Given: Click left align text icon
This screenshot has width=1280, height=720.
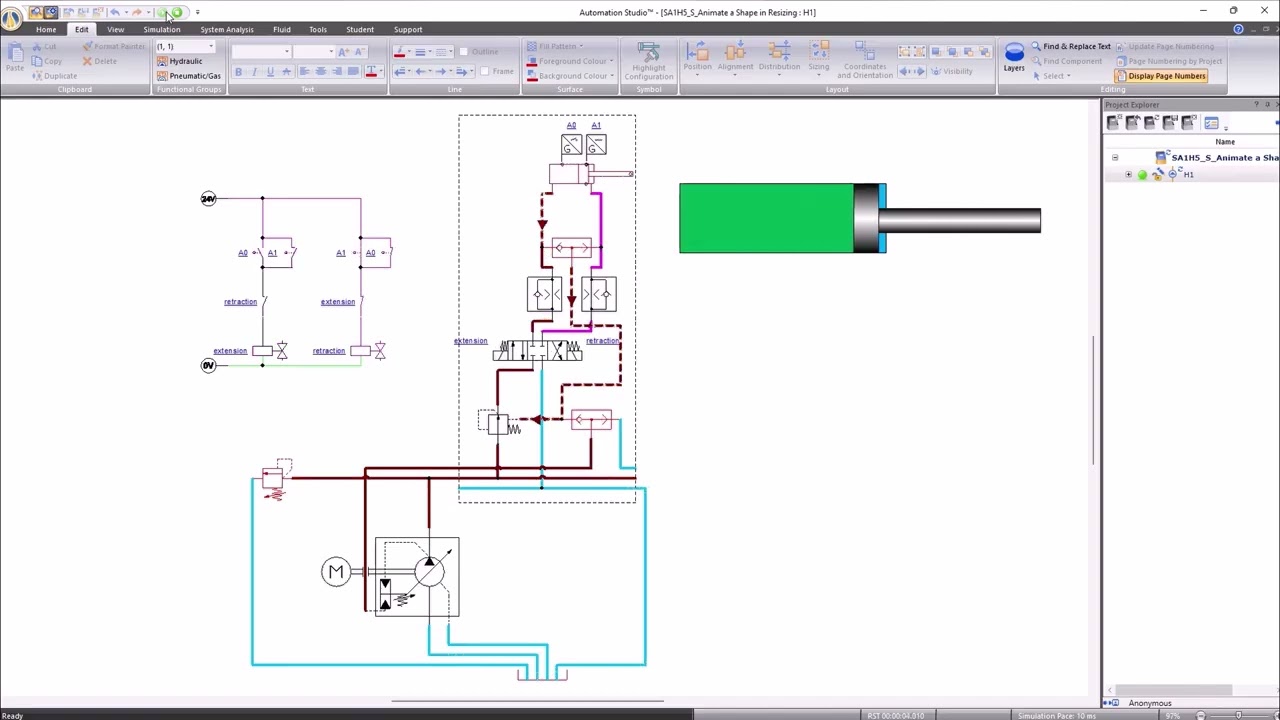Looking at the screenshot, I should coord(304,72).
